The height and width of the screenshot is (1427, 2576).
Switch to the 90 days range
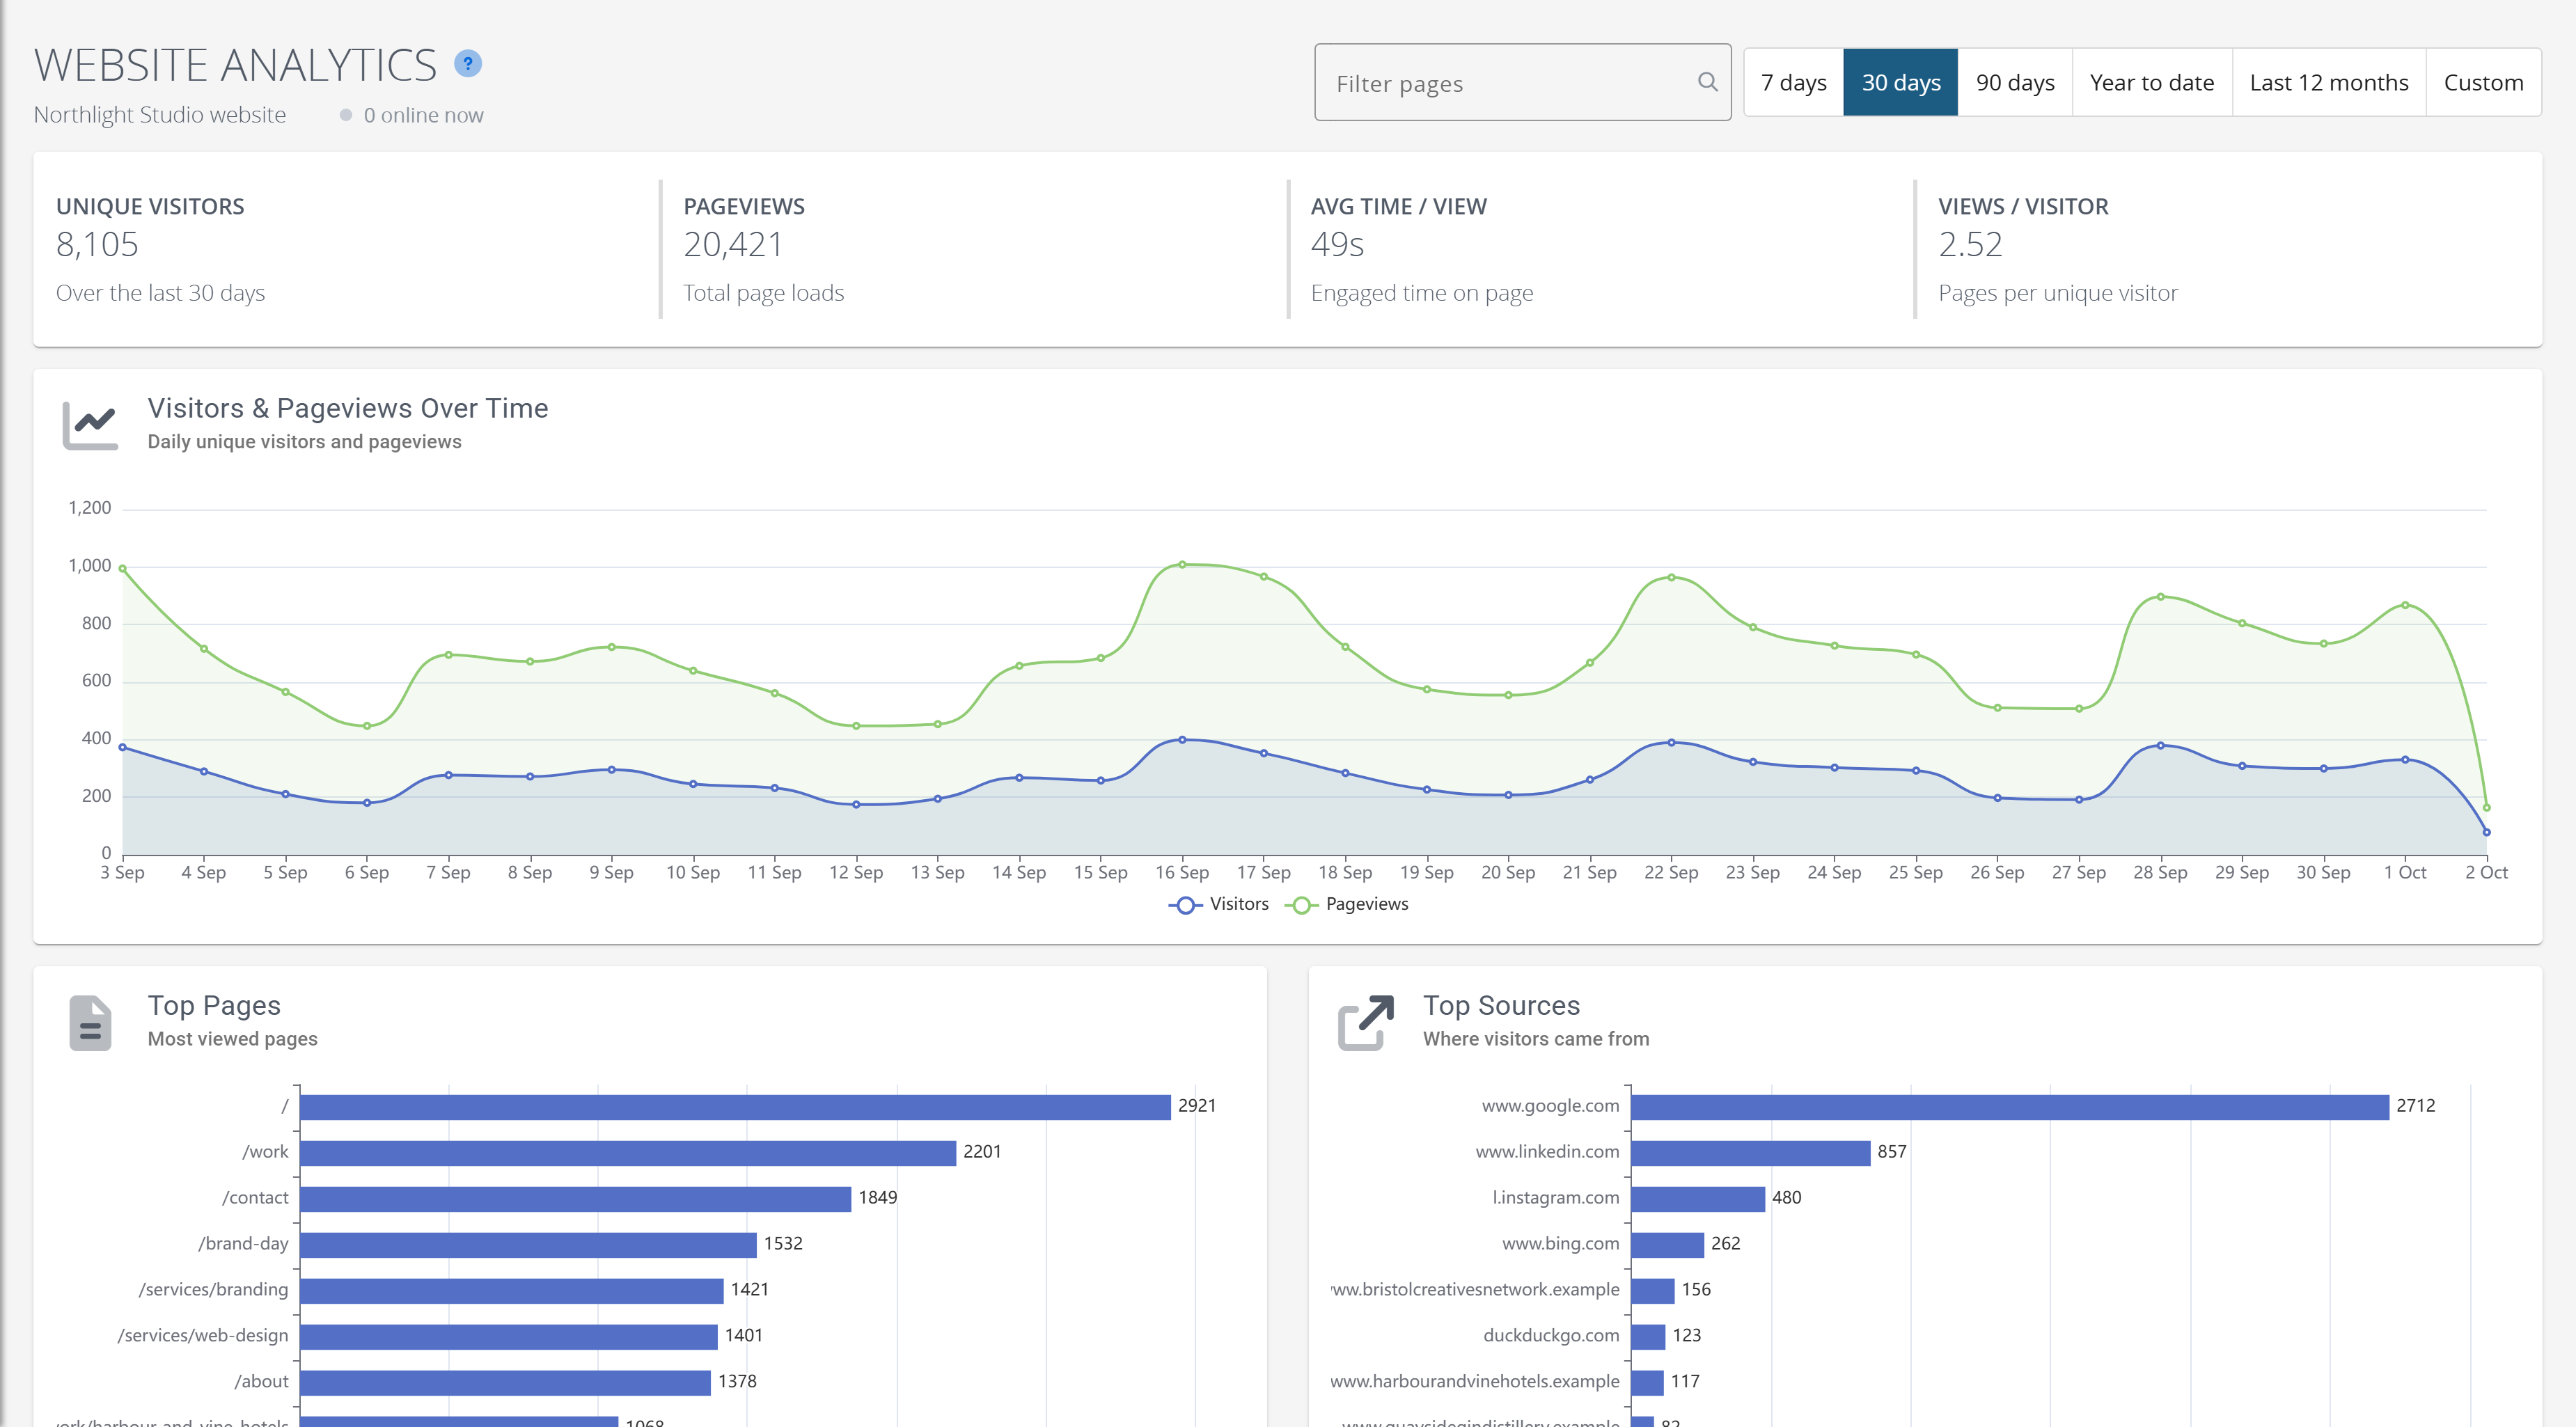click(x=2015, y=82)
